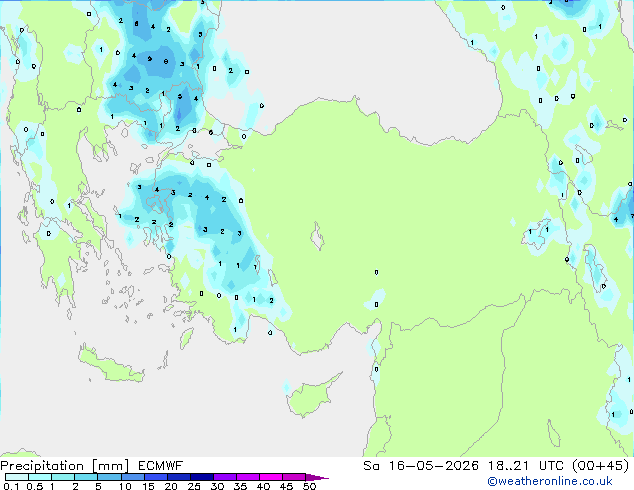
Task: Click the legend scale label 0.5
Action: pos(35,486)
